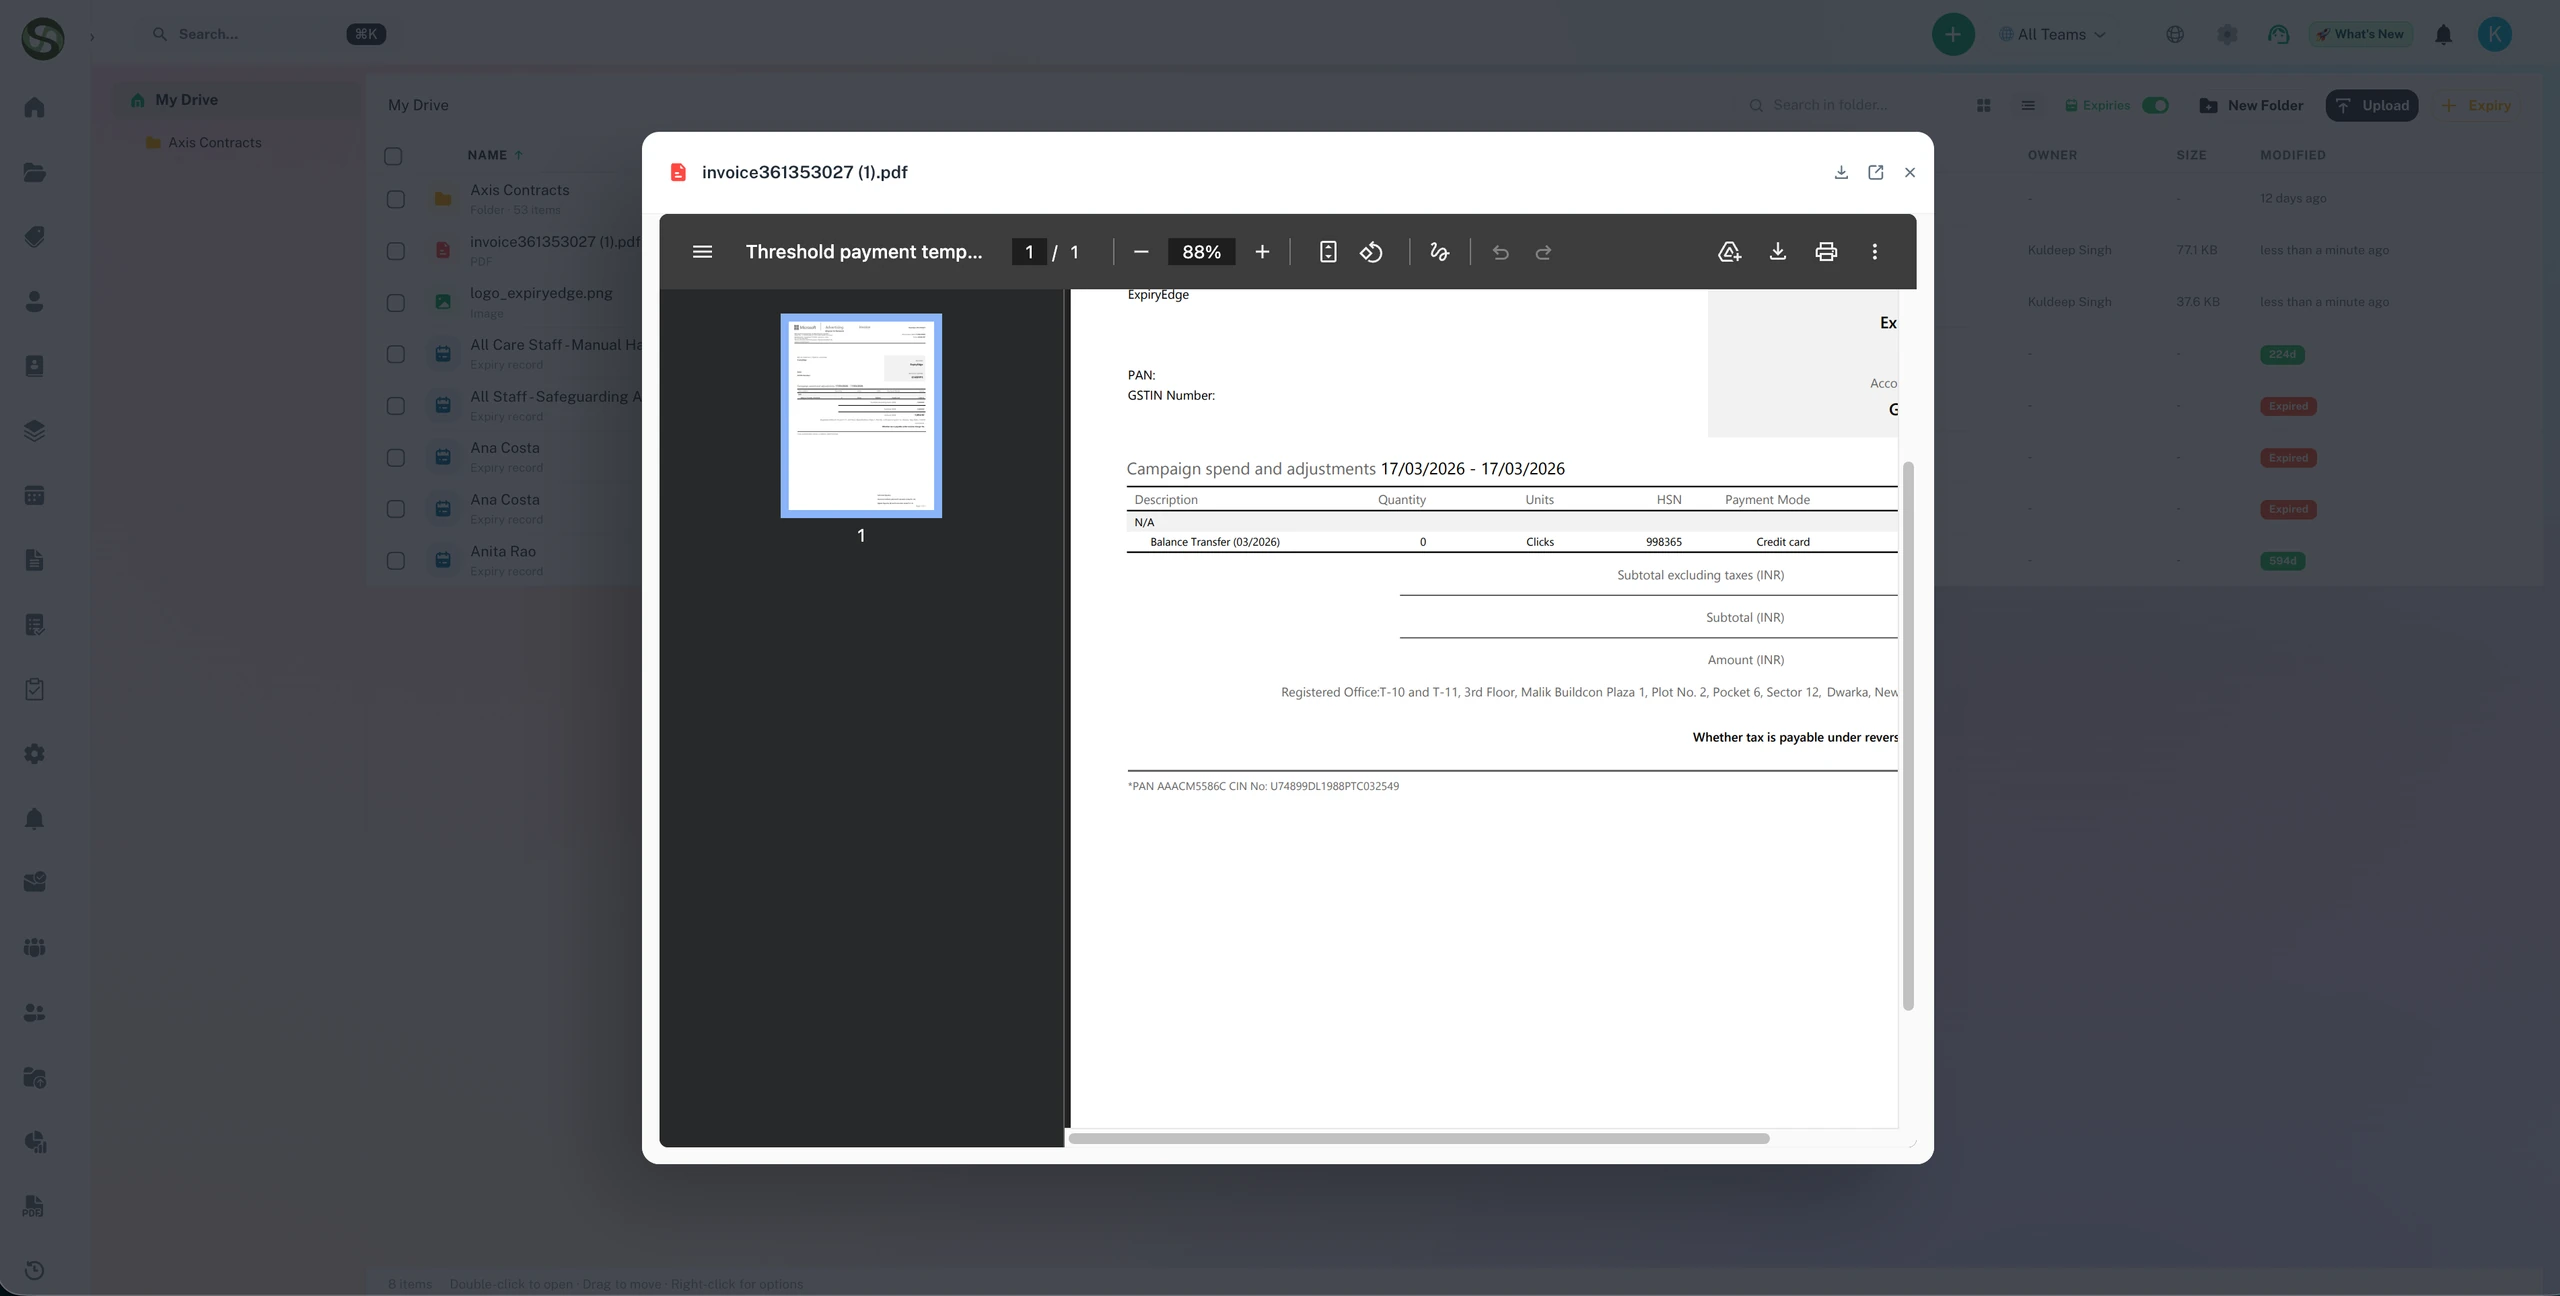The width and height of the screenshot is (2560, 1296).
Task: Fit PDF page to view
Action: [1328, 252]
